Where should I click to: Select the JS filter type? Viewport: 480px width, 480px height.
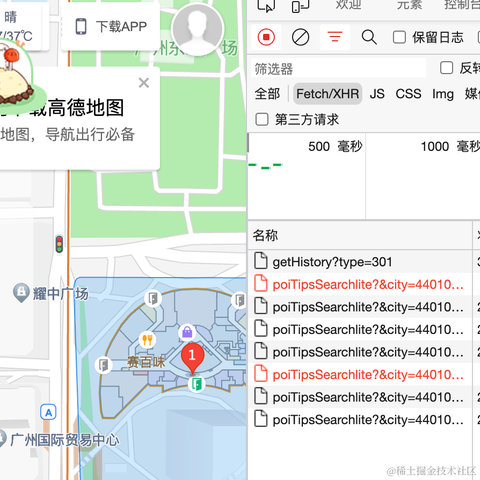coord(377,94)
